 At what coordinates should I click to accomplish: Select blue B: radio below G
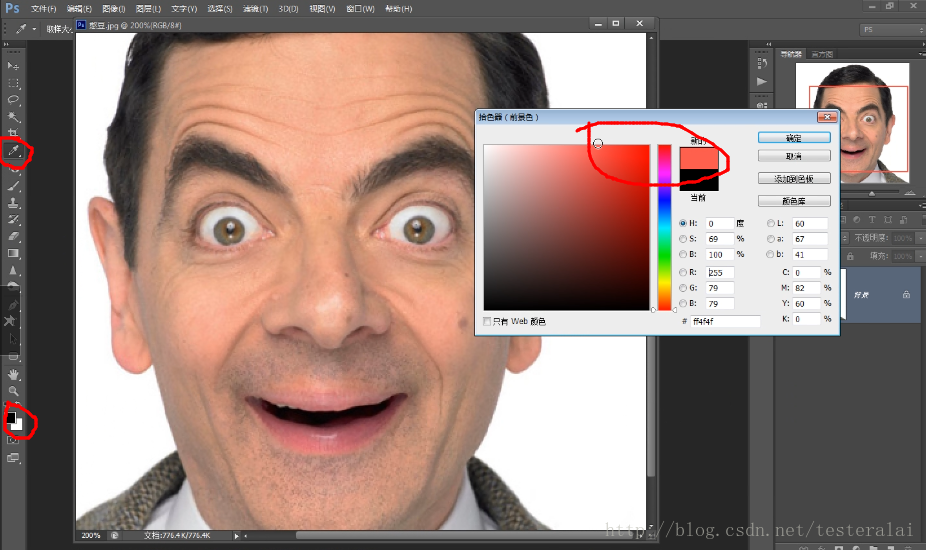[683, 303]
